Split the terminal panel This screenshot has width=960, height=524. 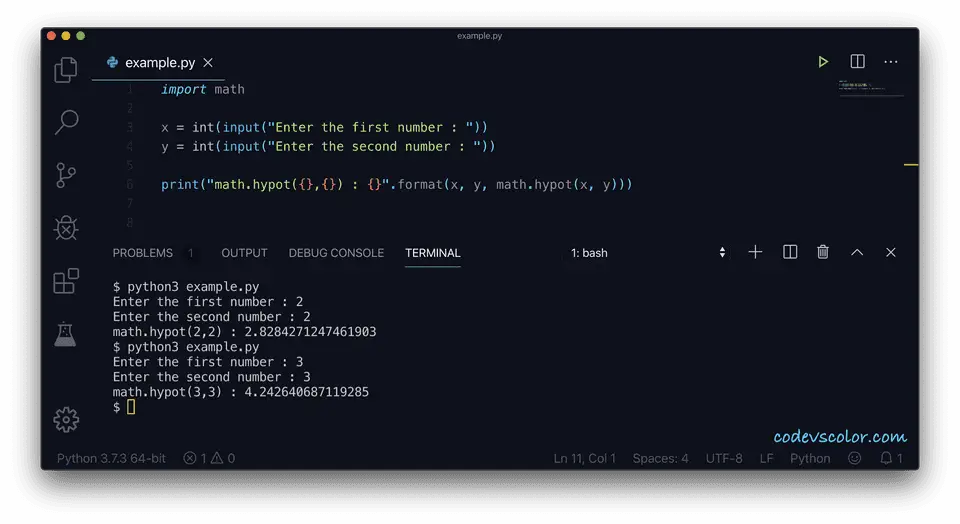[790, 252]
